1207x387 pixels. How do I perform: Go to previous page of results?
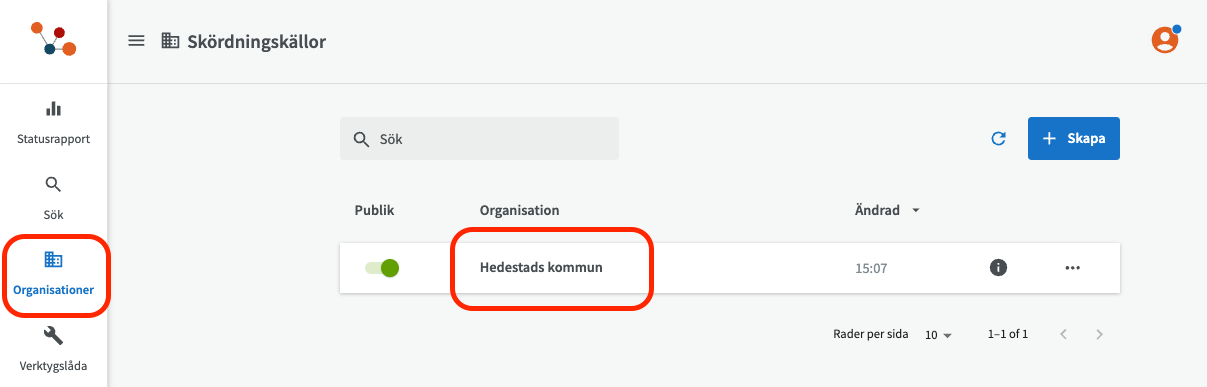[1063, 334]
